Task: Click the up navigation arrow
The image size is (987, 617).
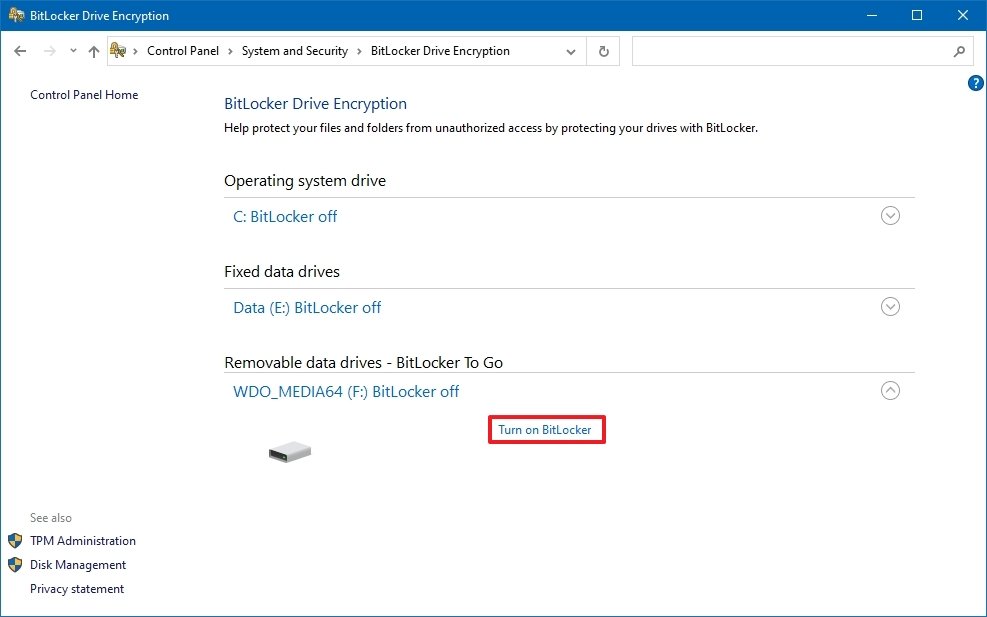Action: pos(93,51)
